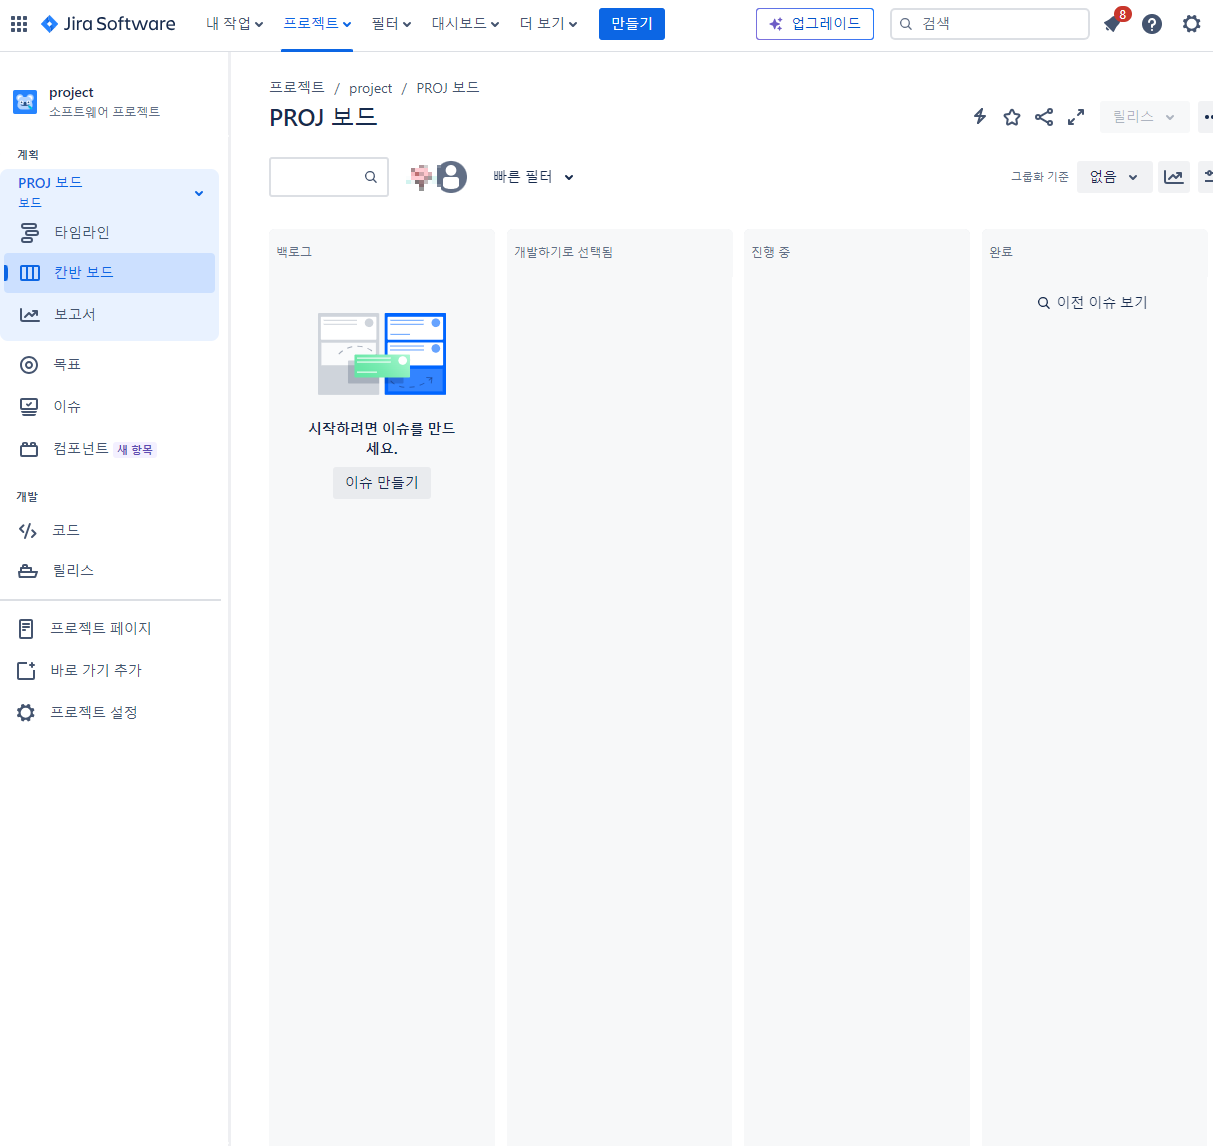1213x1146 pixels.
Task: Click the 진행 중 column header
Action: (771, 252)
